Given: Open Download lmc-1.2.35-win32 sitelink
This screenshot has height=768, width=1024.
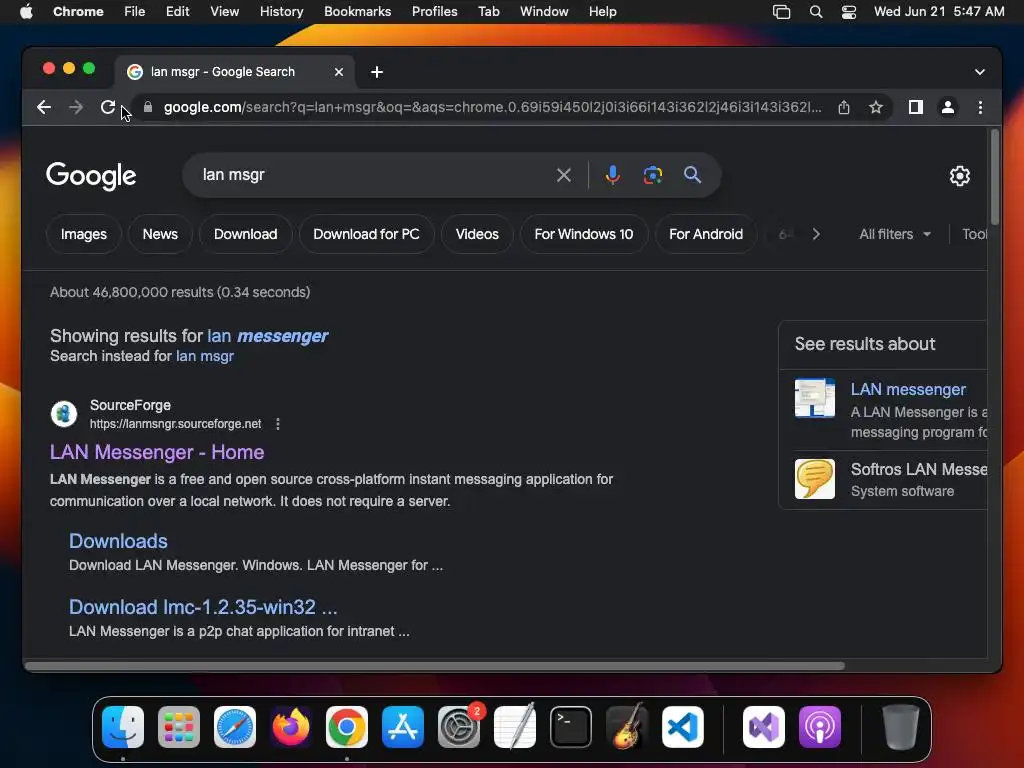Looking at the screenshot, I should [x=203, y=607].
